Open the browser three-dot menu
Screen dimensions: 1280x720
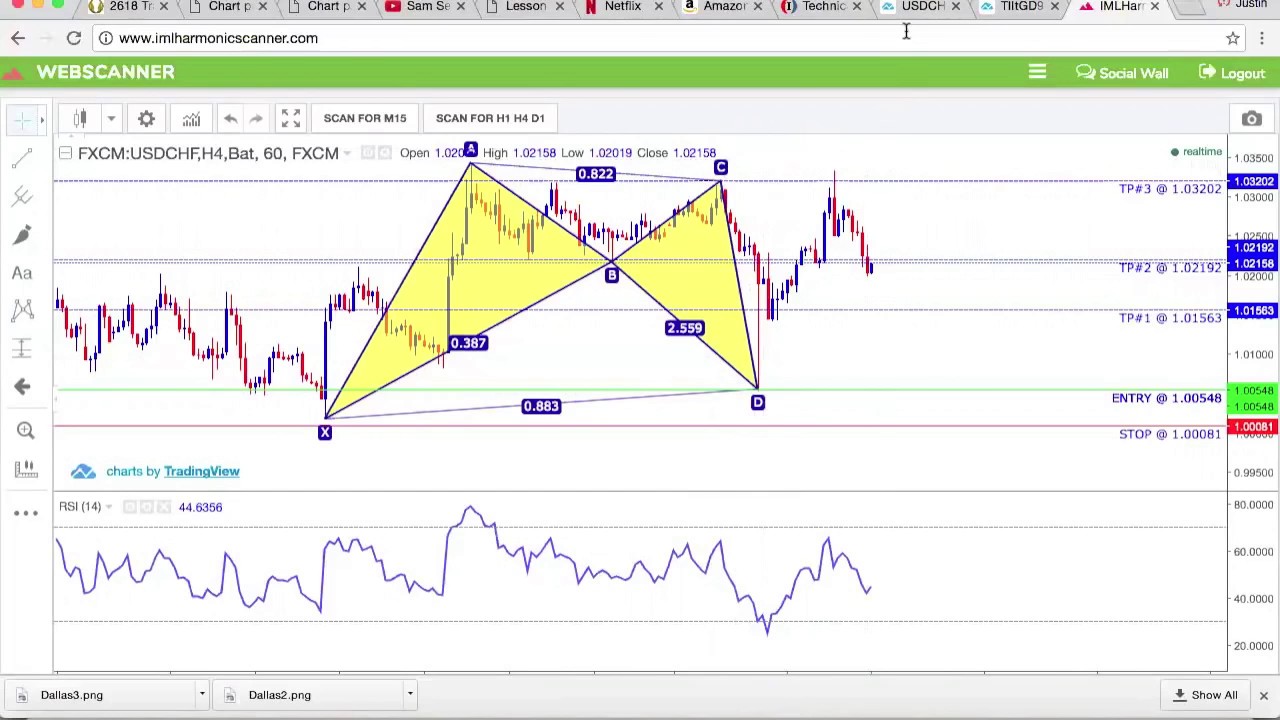1262,38
